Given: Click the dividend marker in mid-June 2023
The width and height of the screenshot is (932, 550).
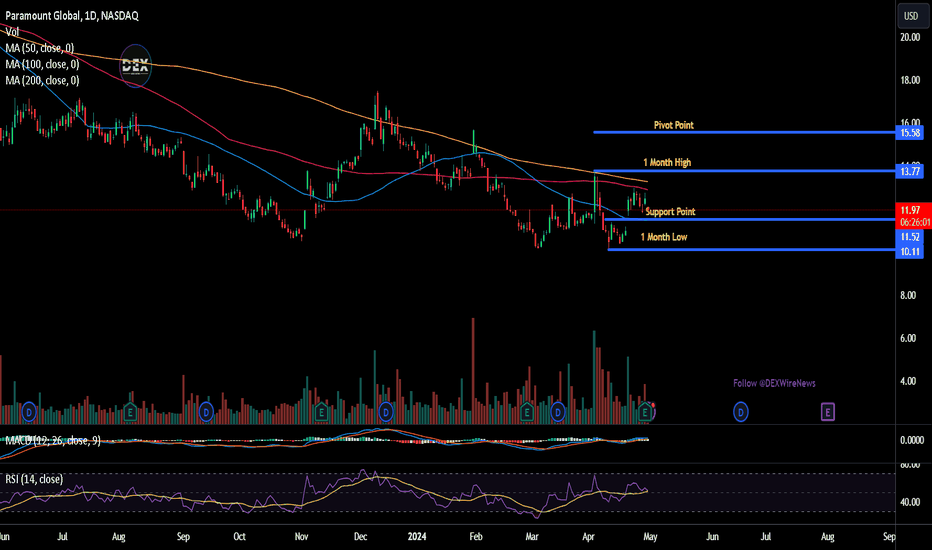Looking at the screenshot, I should [x=29, y=411].
